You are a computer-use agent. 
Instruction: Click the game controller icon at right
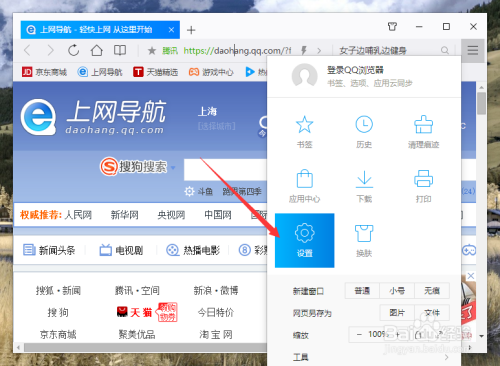coord(469,250)
